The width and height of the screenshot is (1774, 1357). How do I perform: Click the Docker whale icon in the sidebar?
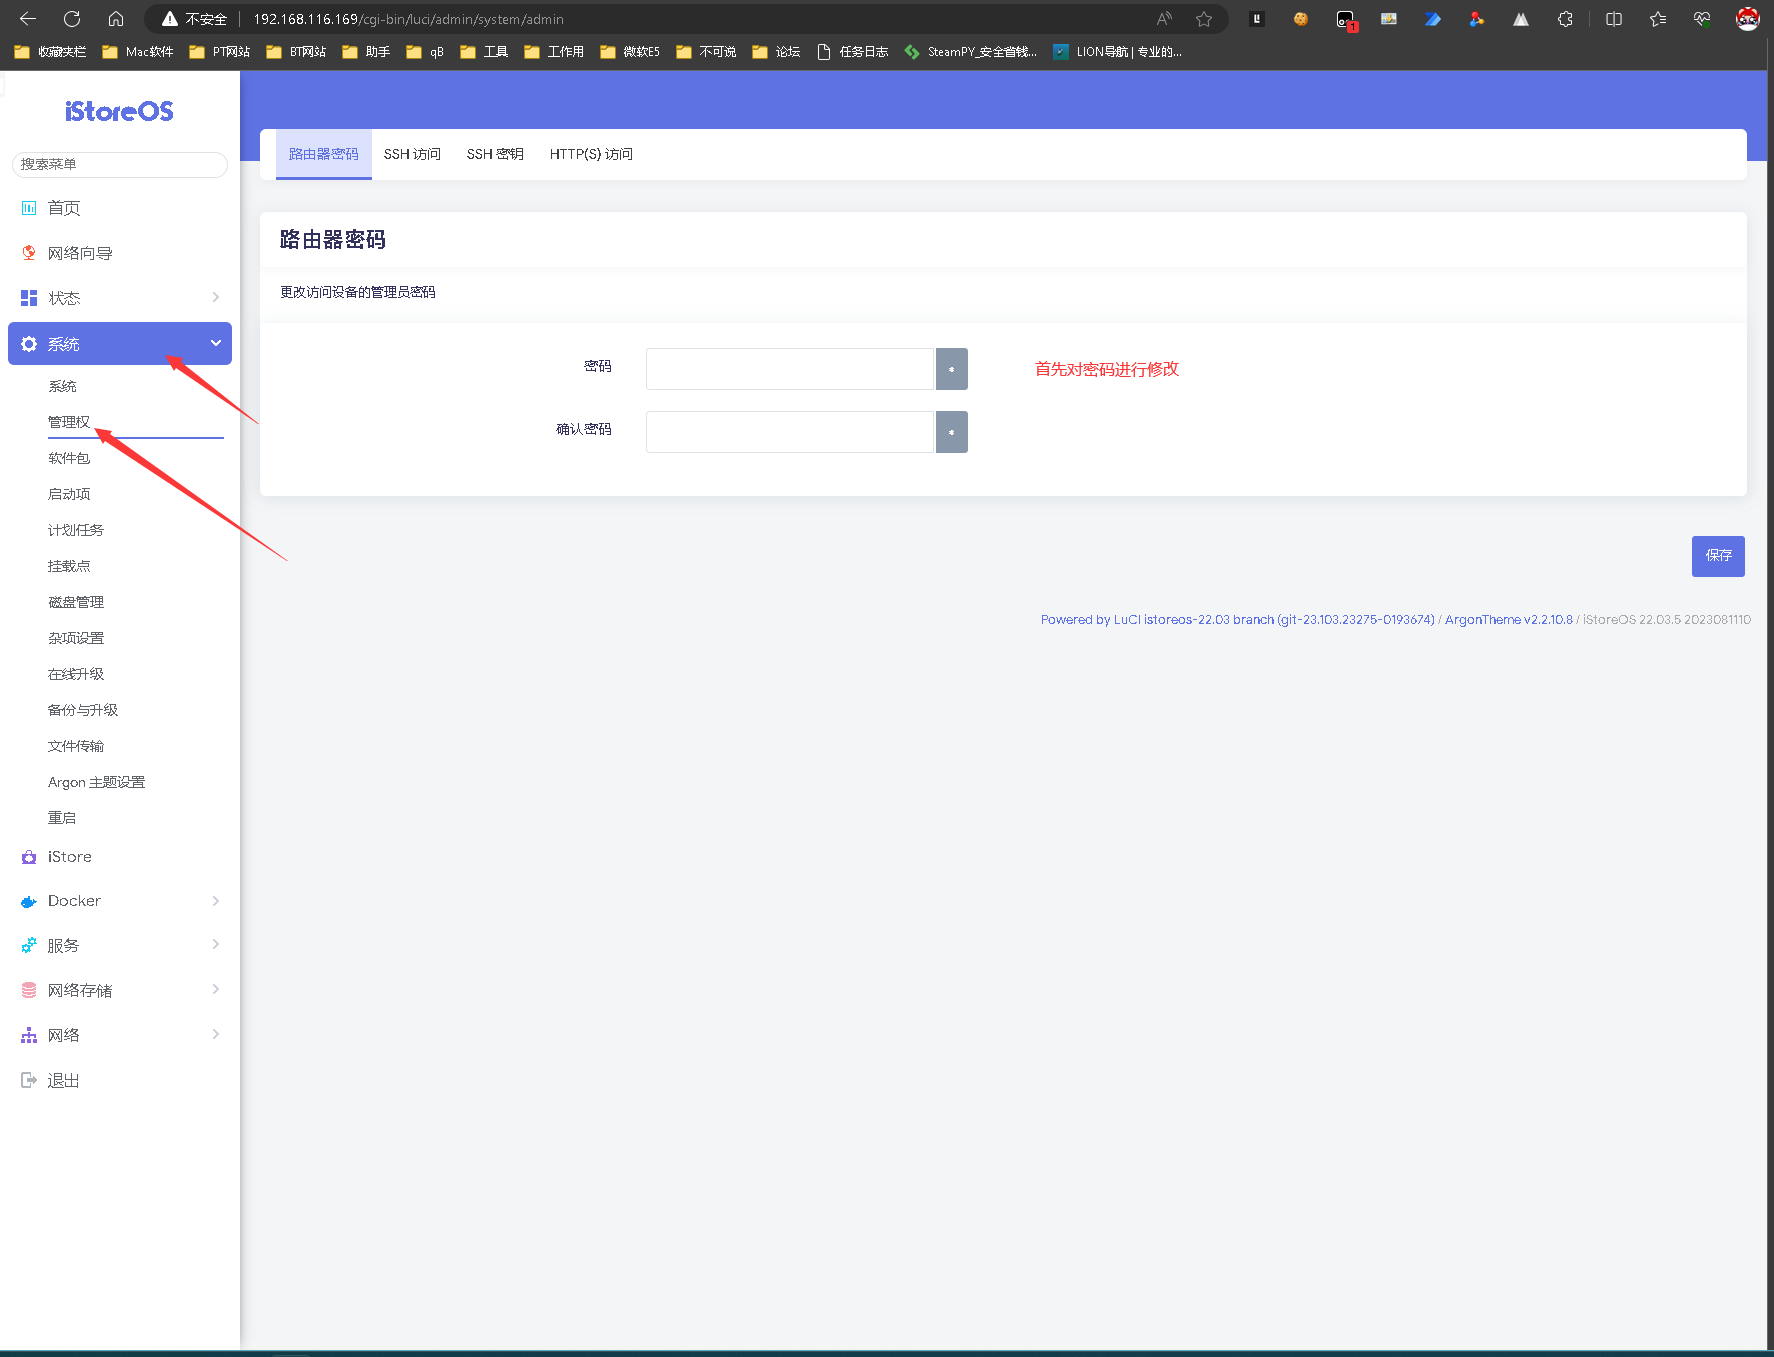(x=29, y=901)
